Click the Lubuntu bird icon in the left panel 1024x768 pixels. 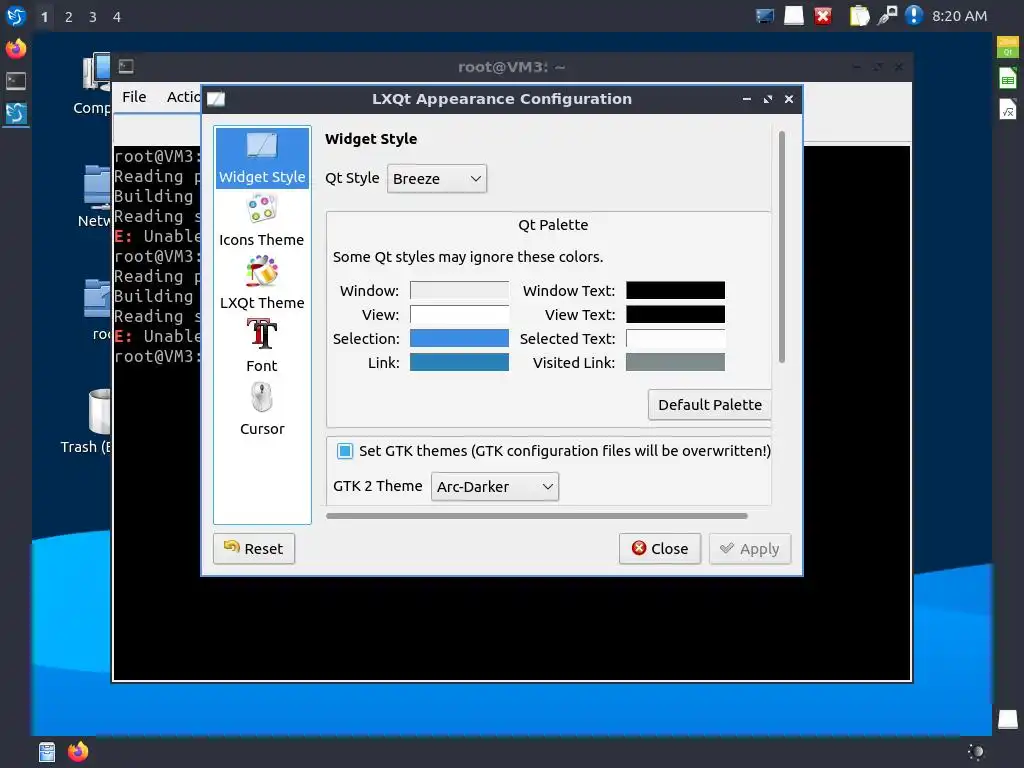click(16, 114)
